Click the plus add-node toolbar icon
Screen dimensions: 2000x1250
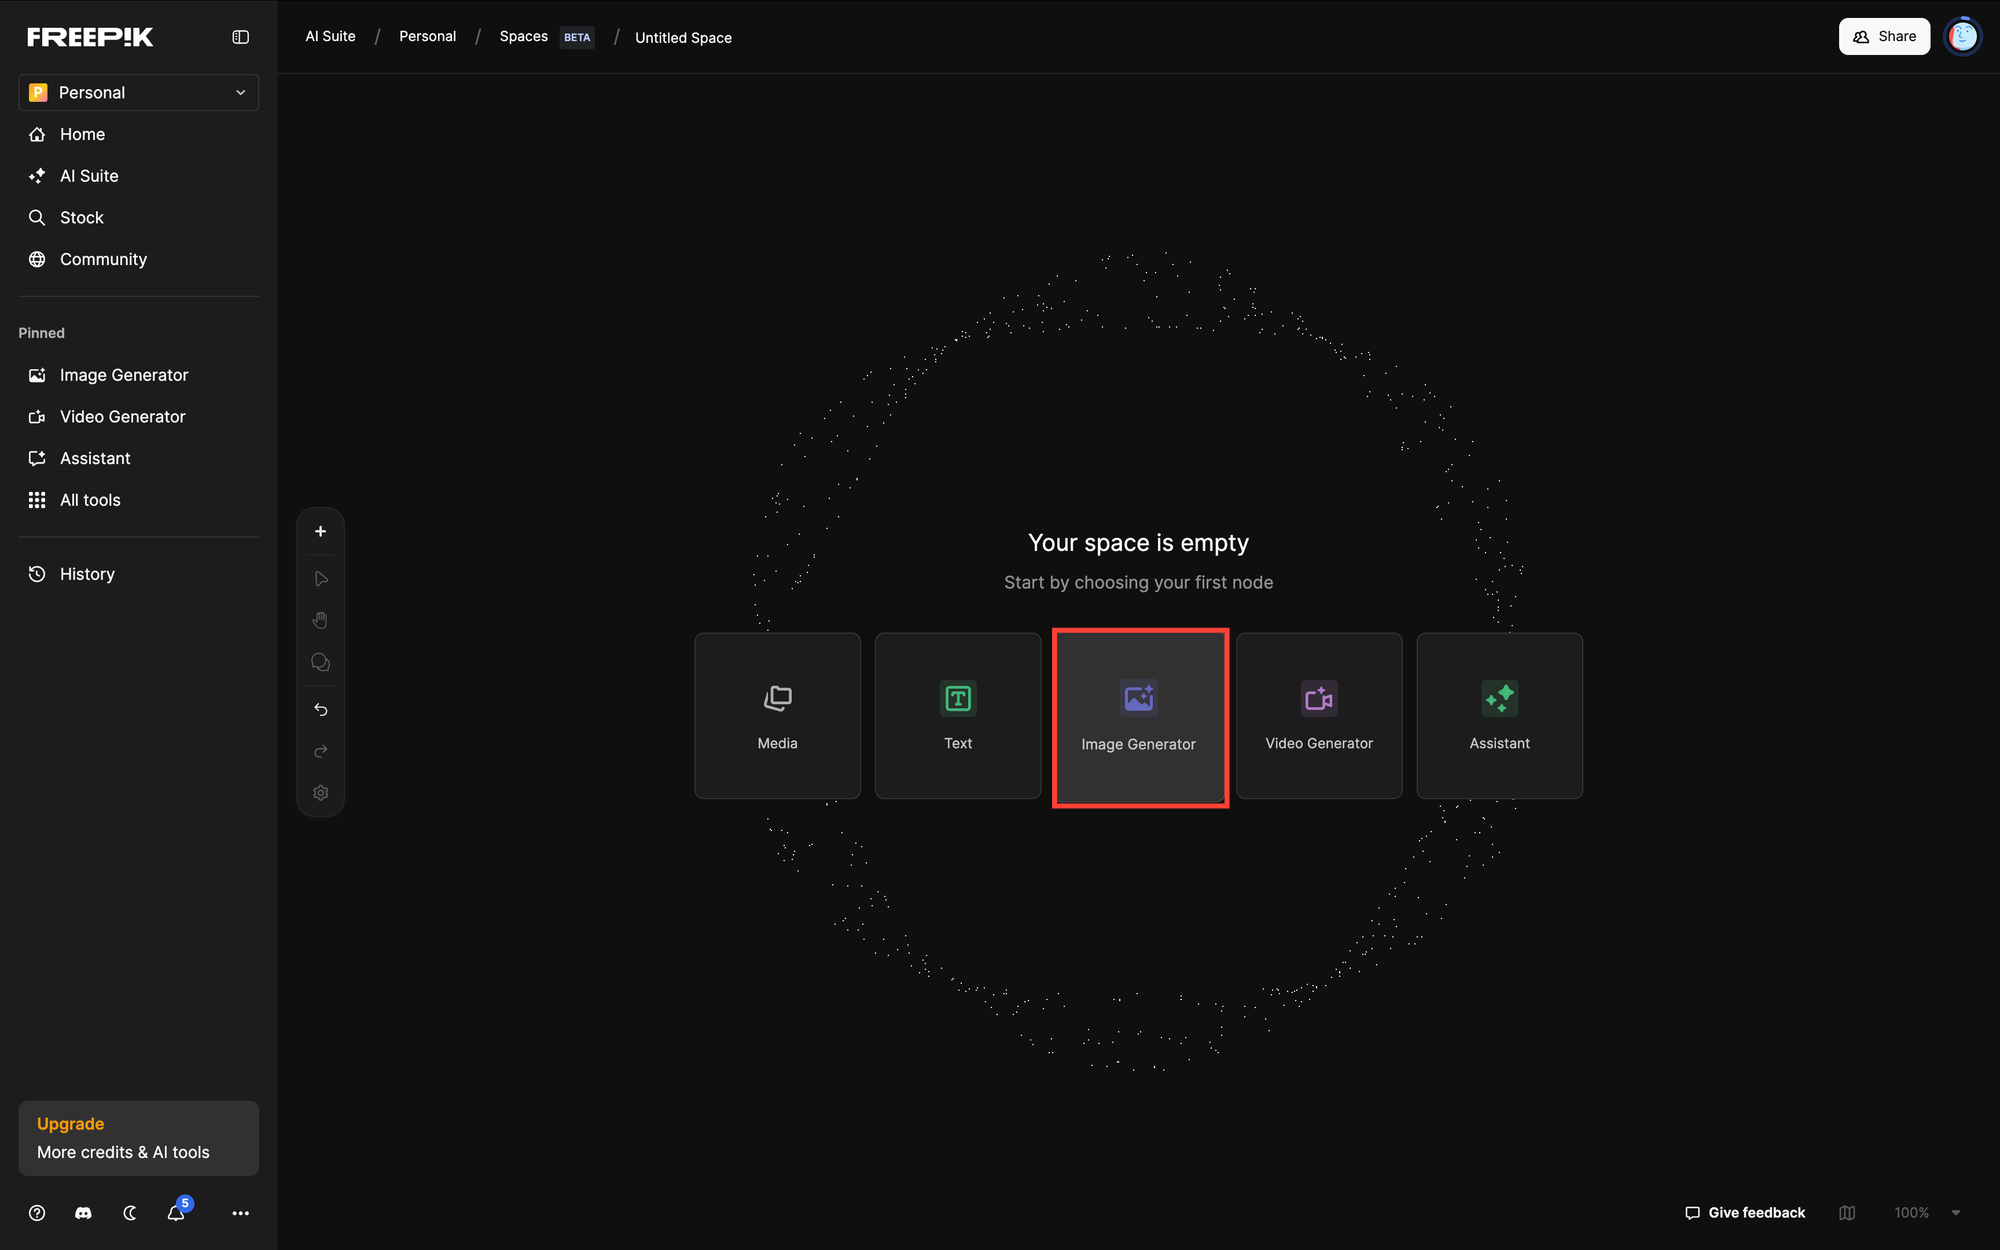coord(320,531)
